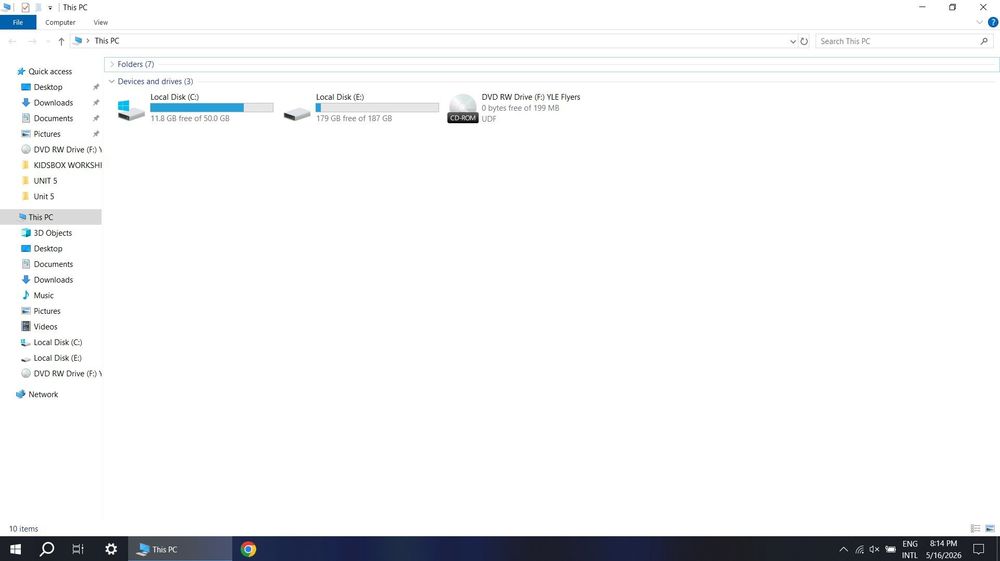The width and height of the screenshot is (1000, 561).
Task: Click the 3D Objects cube icon
Action: (x=26, y=233)
